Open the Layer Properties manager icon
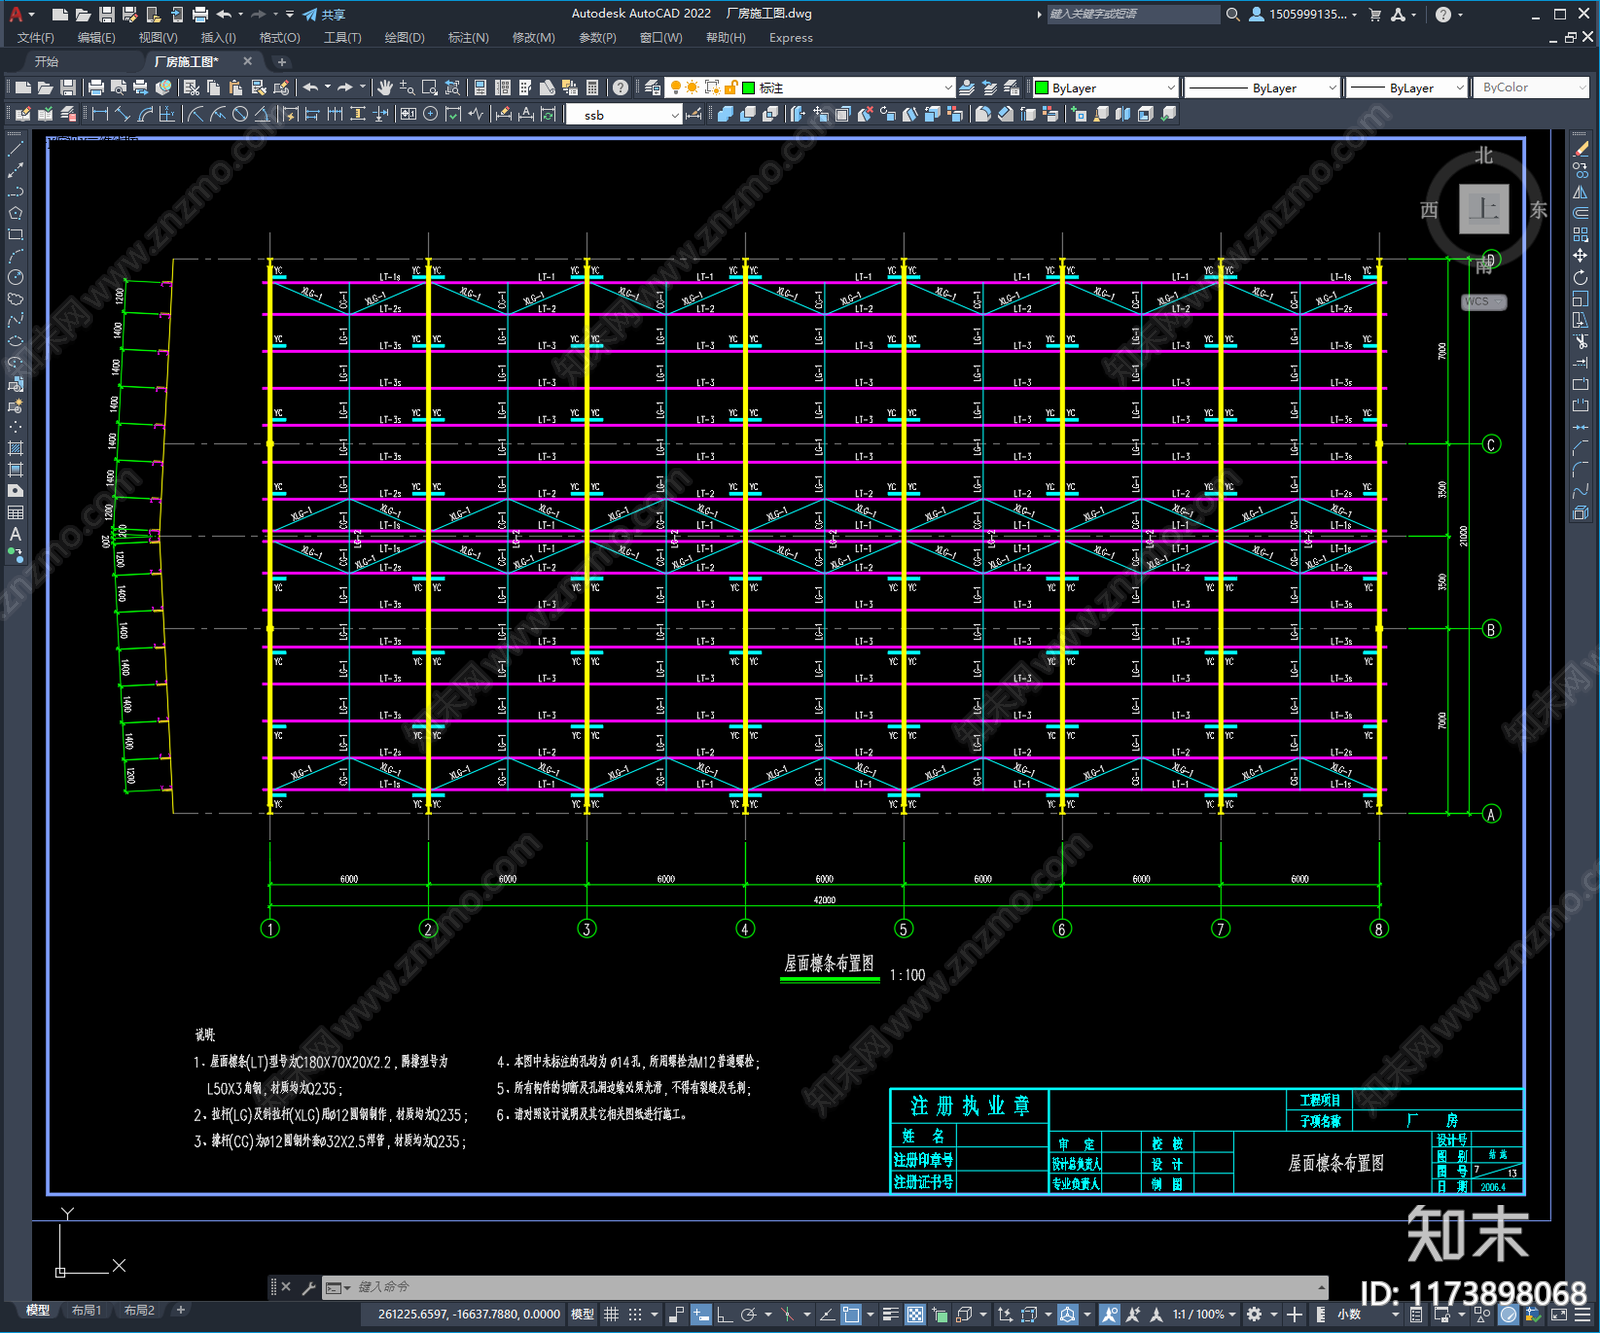The image size is (1600, 1333). tap(653, 88)
